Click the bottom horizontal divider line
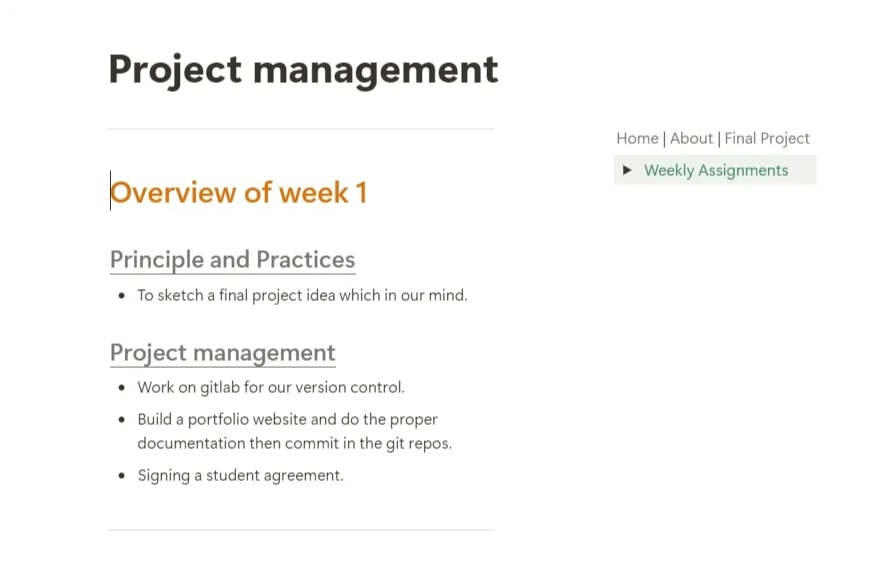Screen dimensions: 892x561 tap(301, 530)
